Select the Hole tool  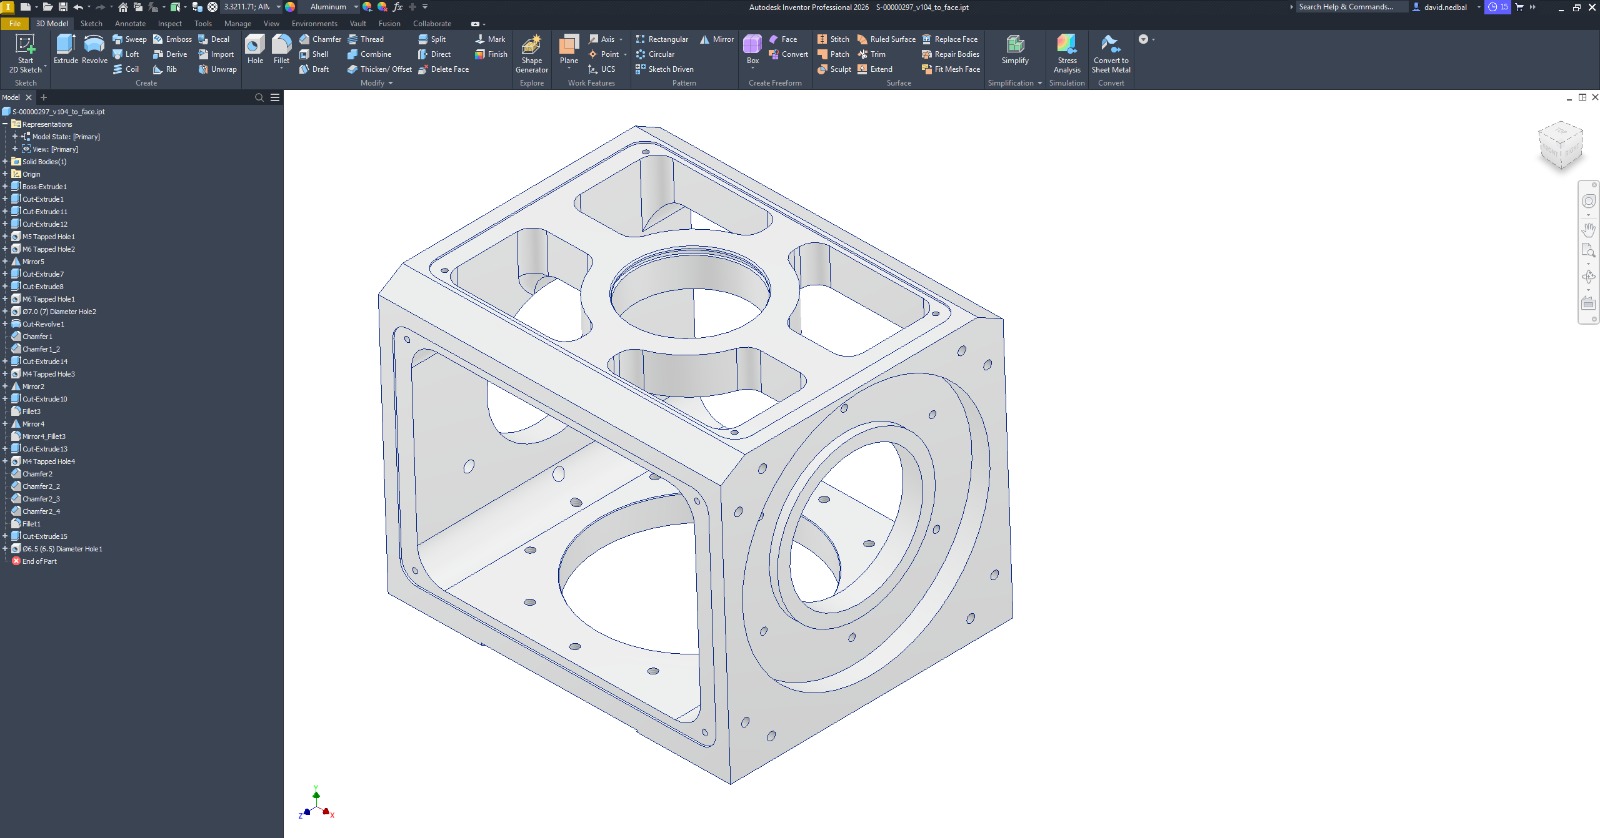tap(255, 49)
